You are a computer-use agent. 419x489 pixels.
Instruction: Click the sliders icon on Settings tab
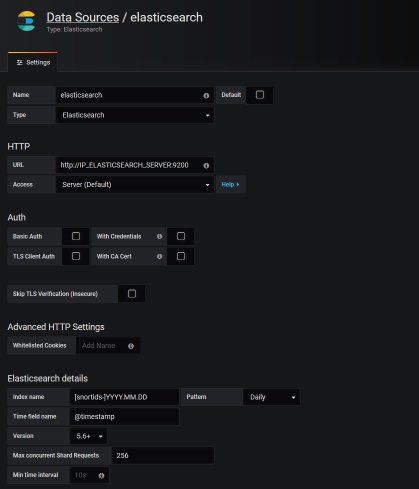tap(20, 63)
